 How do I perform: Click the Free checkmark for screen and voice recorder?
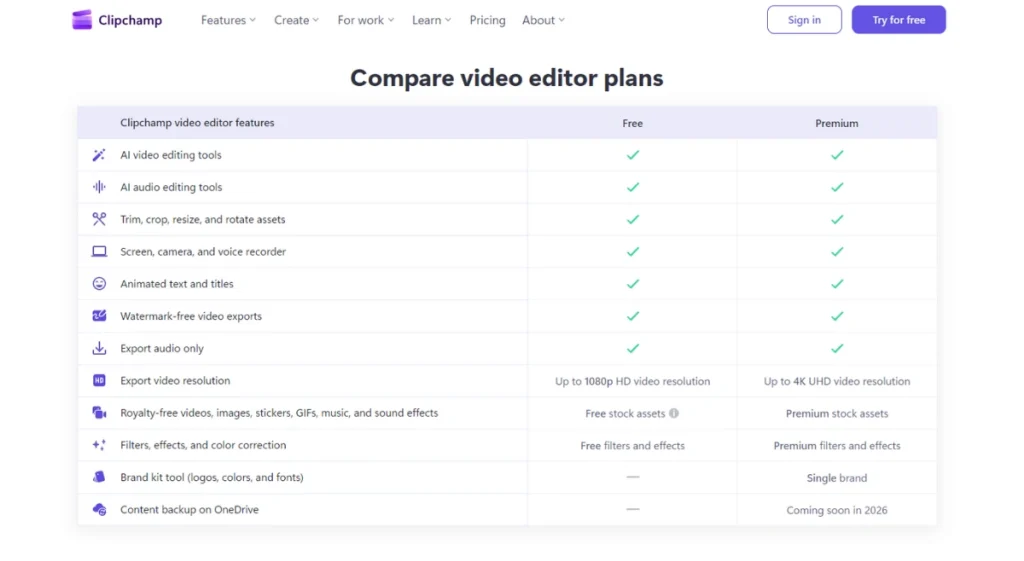click(x=633, y=251)
